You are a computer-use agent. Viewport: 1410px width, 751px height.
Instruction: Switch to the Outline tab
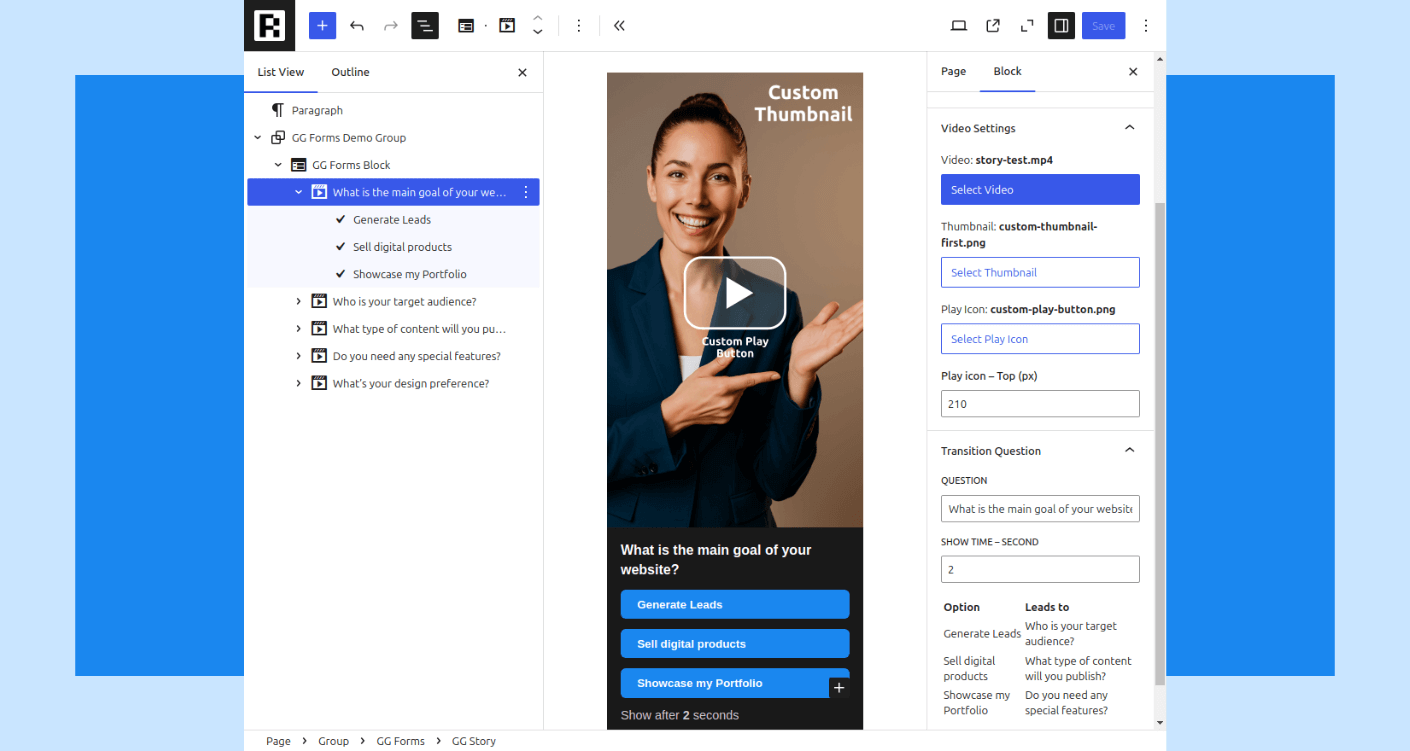(x=350, y=72)
